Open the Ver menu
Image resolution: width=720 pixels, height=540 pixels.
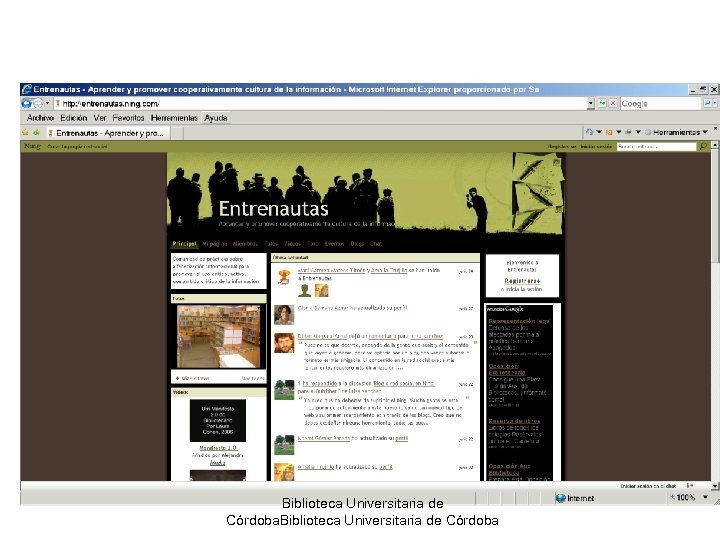click(x=100, y=118)
